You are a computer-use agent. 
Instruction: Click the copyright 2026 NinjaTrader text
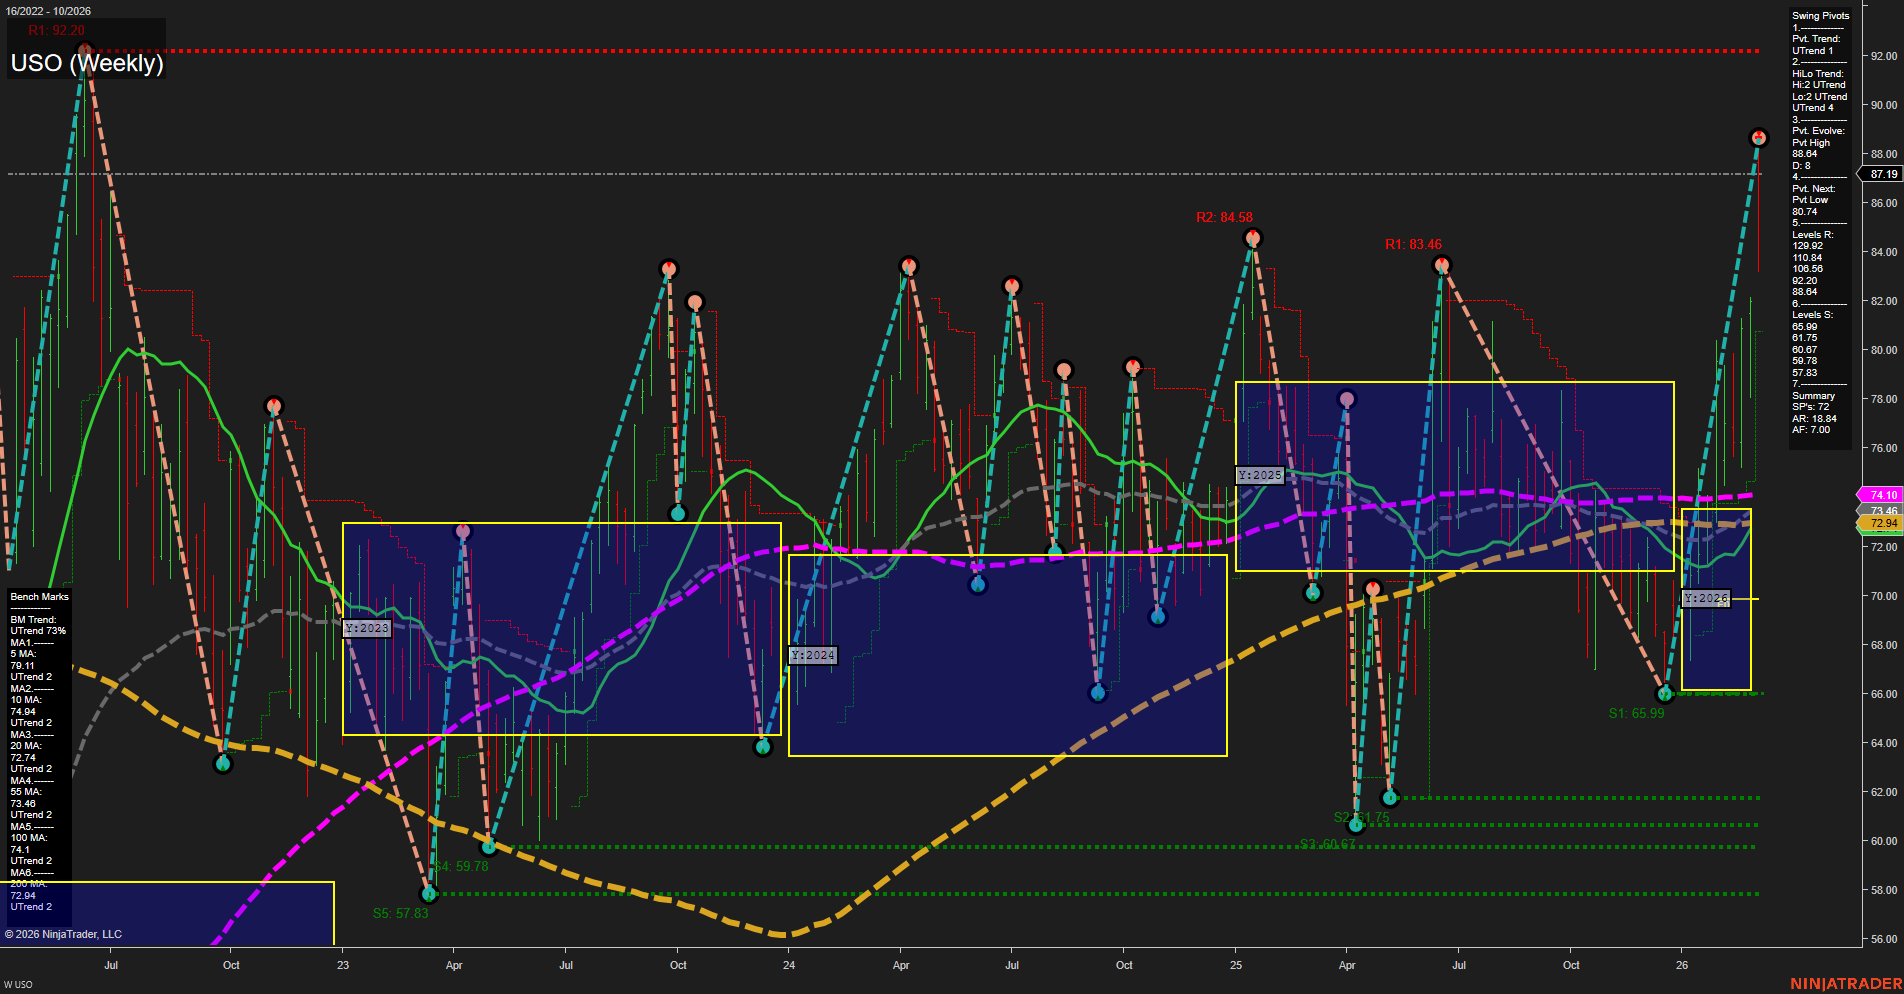65,933
